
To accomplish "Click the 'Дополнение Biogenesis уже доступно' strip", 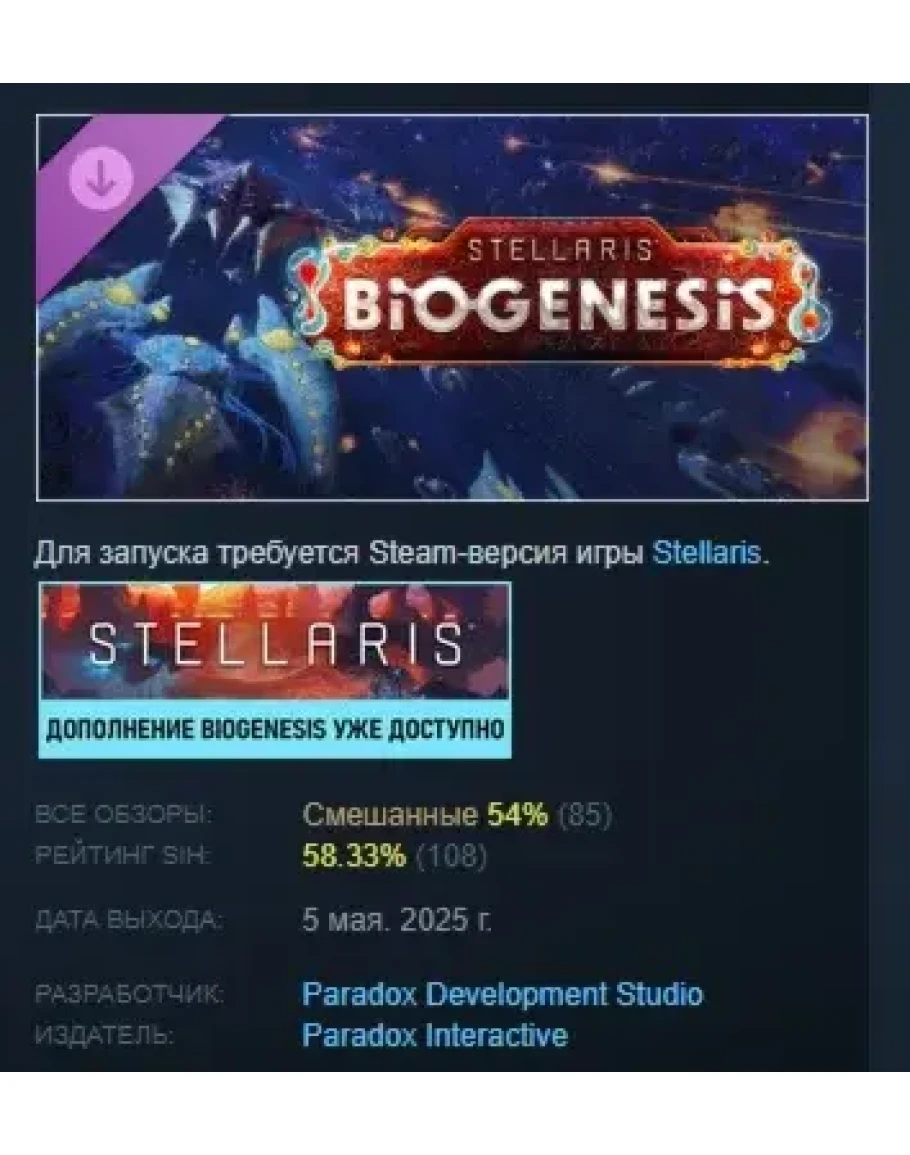I will [275, 729].
